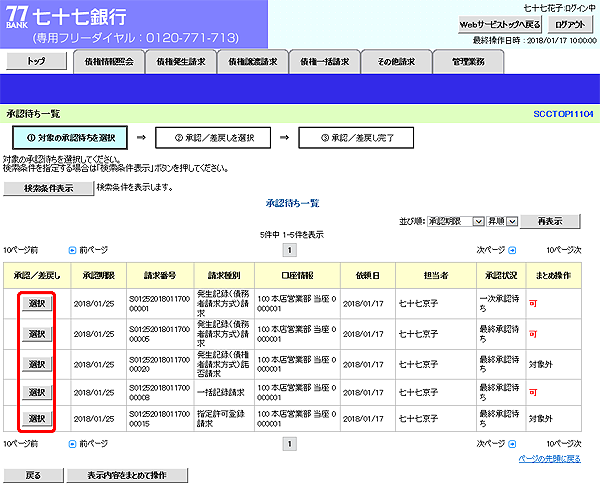
Task: Click previous page arrow icon above table
Action: (72, 250)
